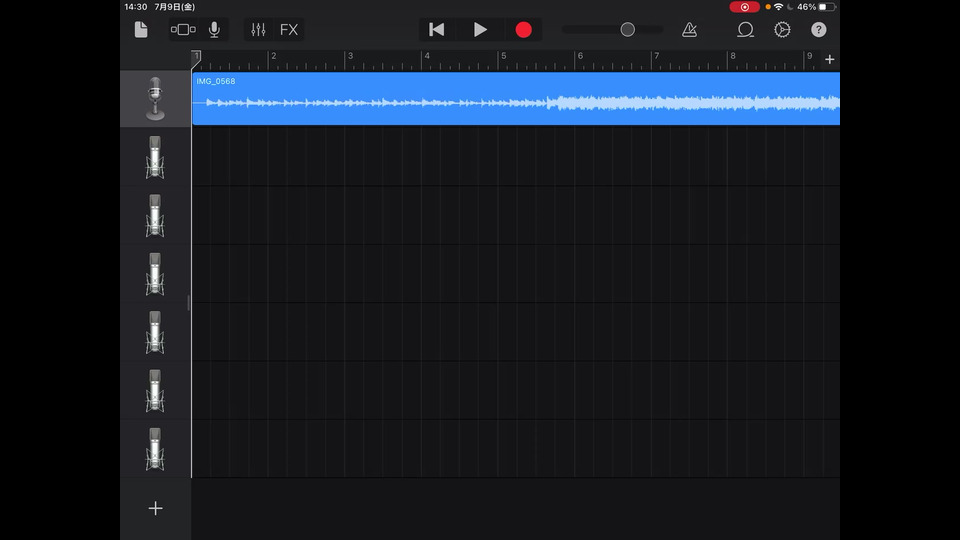Play the song

[x=481, y=29]
